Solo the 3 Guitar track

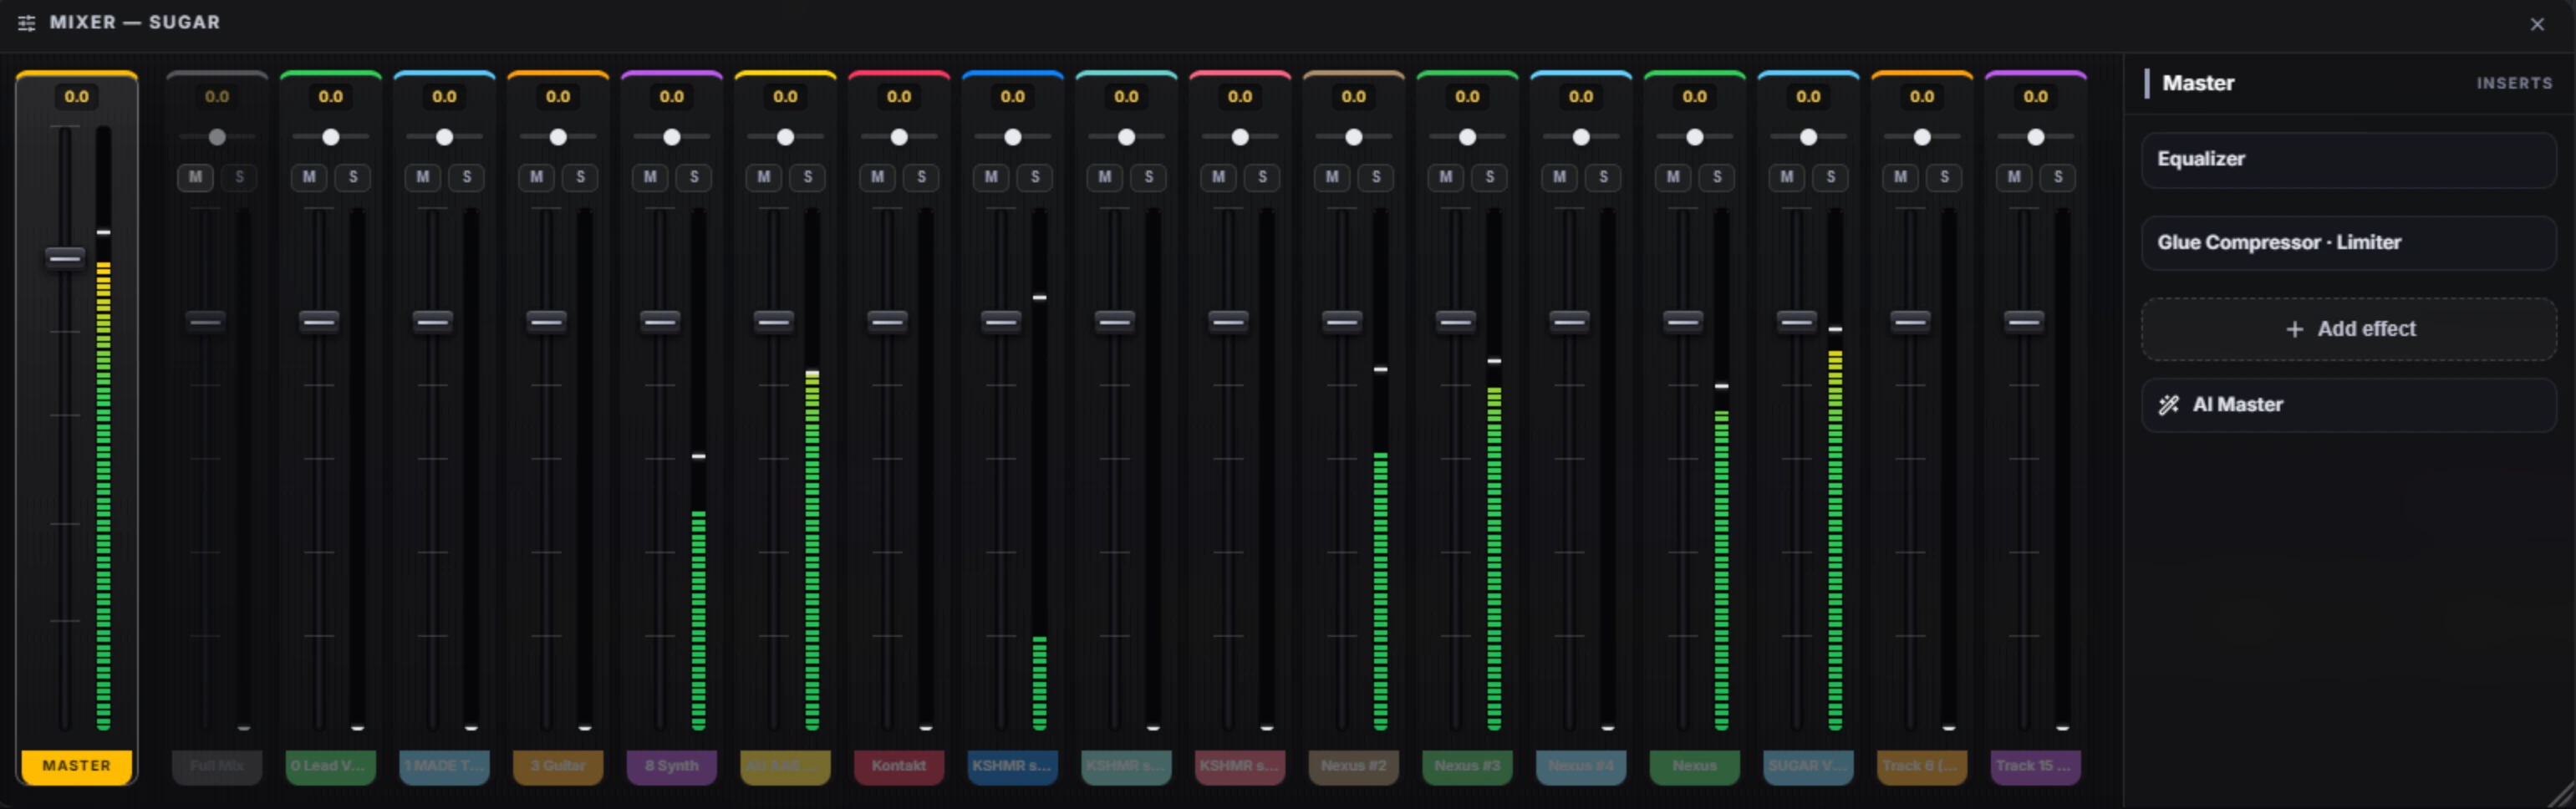click(x=581, y=177)
